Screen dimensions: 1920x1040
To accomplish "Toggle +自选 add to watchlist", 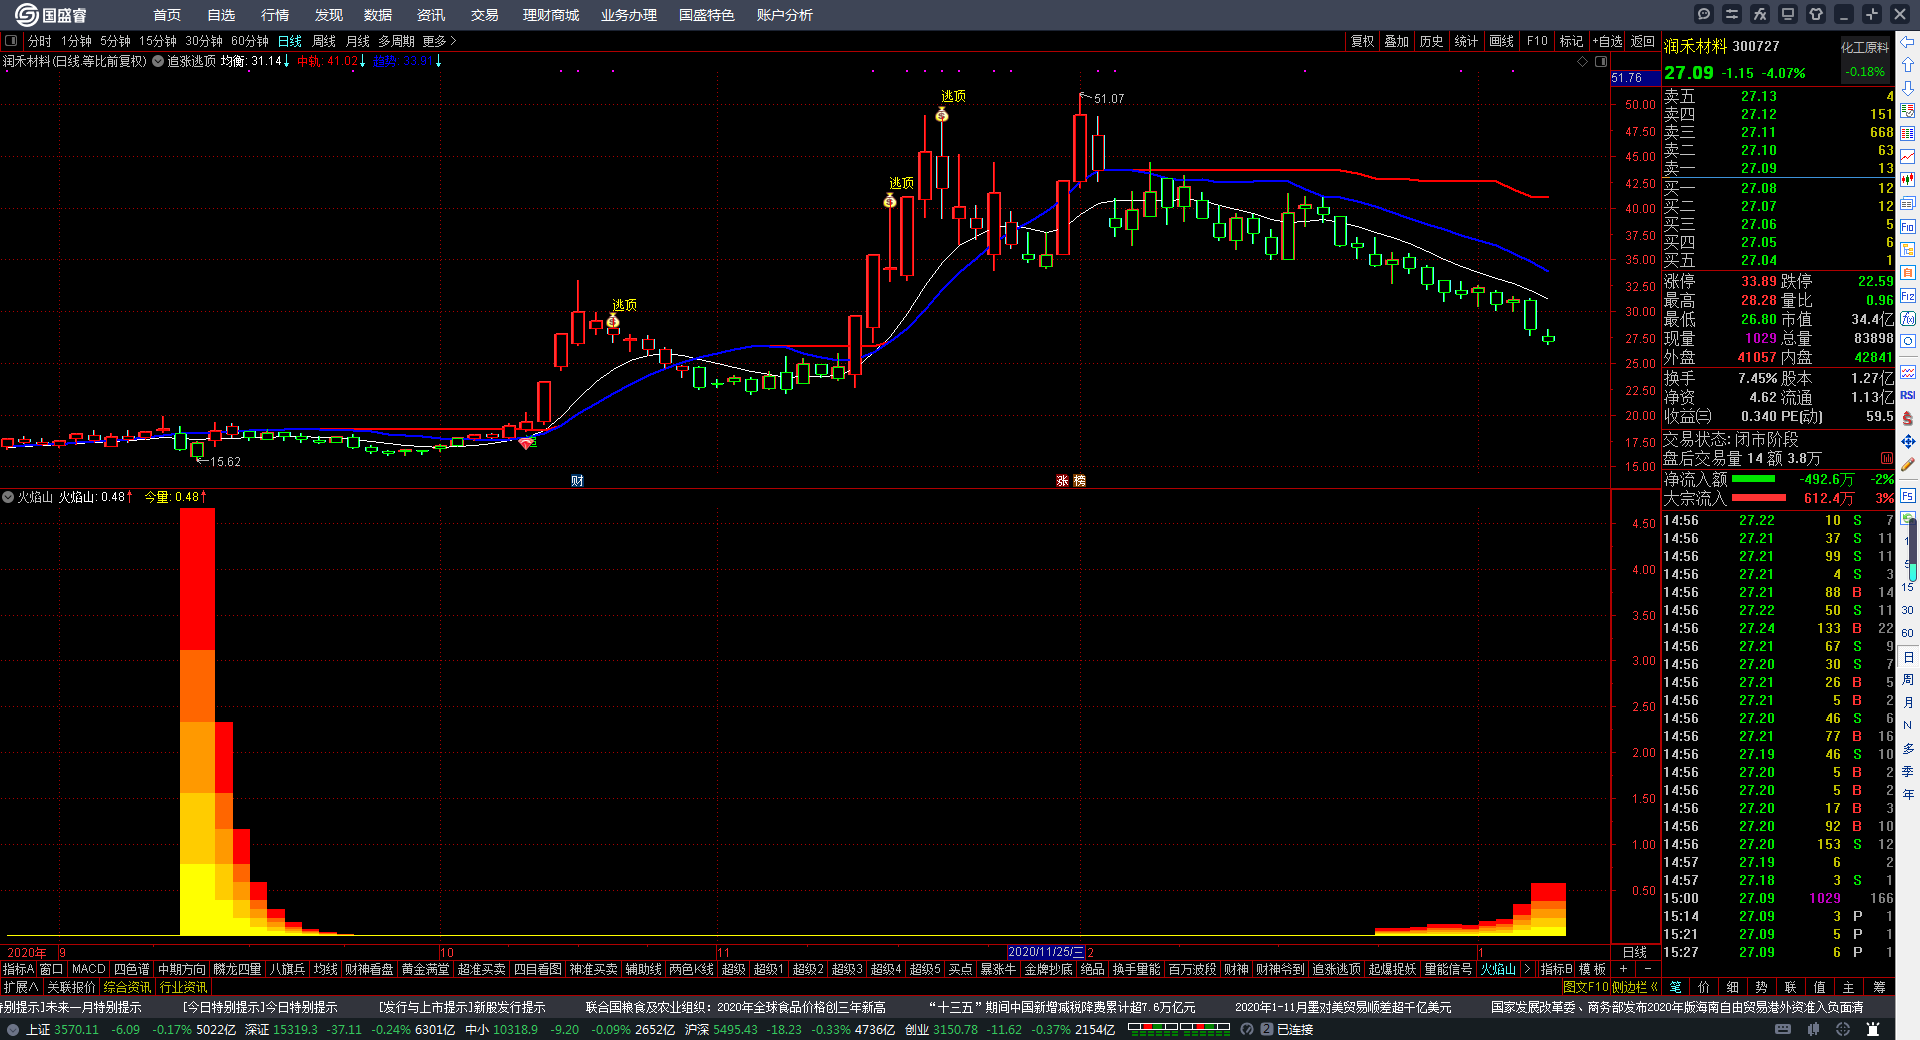I will 1608,41.
